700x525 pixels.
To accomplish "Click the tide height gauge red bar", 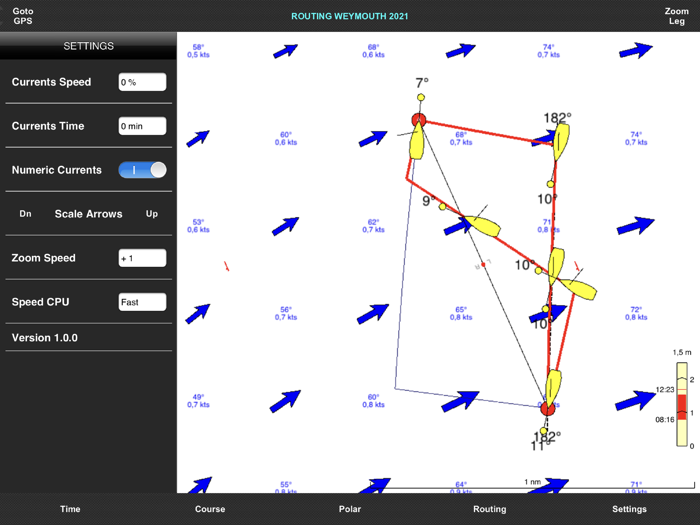I will pos(682,407).
